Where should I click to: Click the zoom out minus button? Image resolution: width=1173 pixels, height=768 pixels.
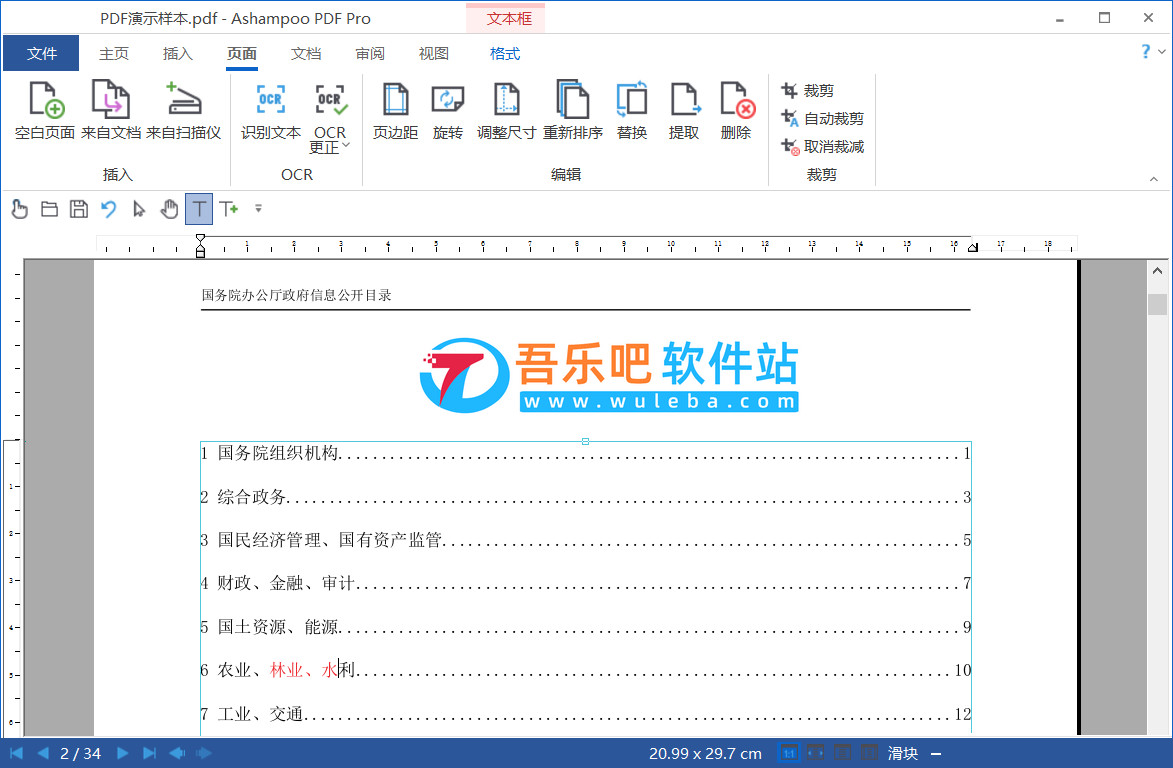point(937,754)
